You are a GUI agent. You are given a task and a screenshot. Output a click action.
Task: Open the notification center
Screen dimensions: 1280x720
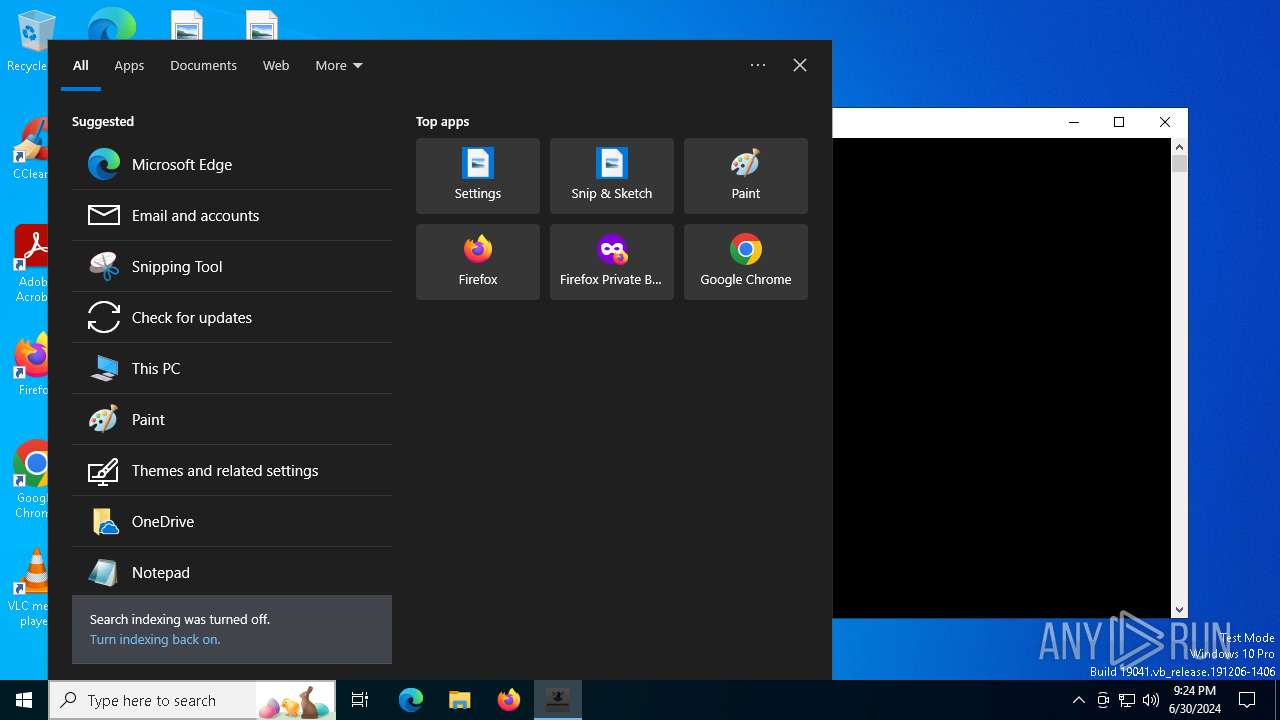coord(1247,701)
